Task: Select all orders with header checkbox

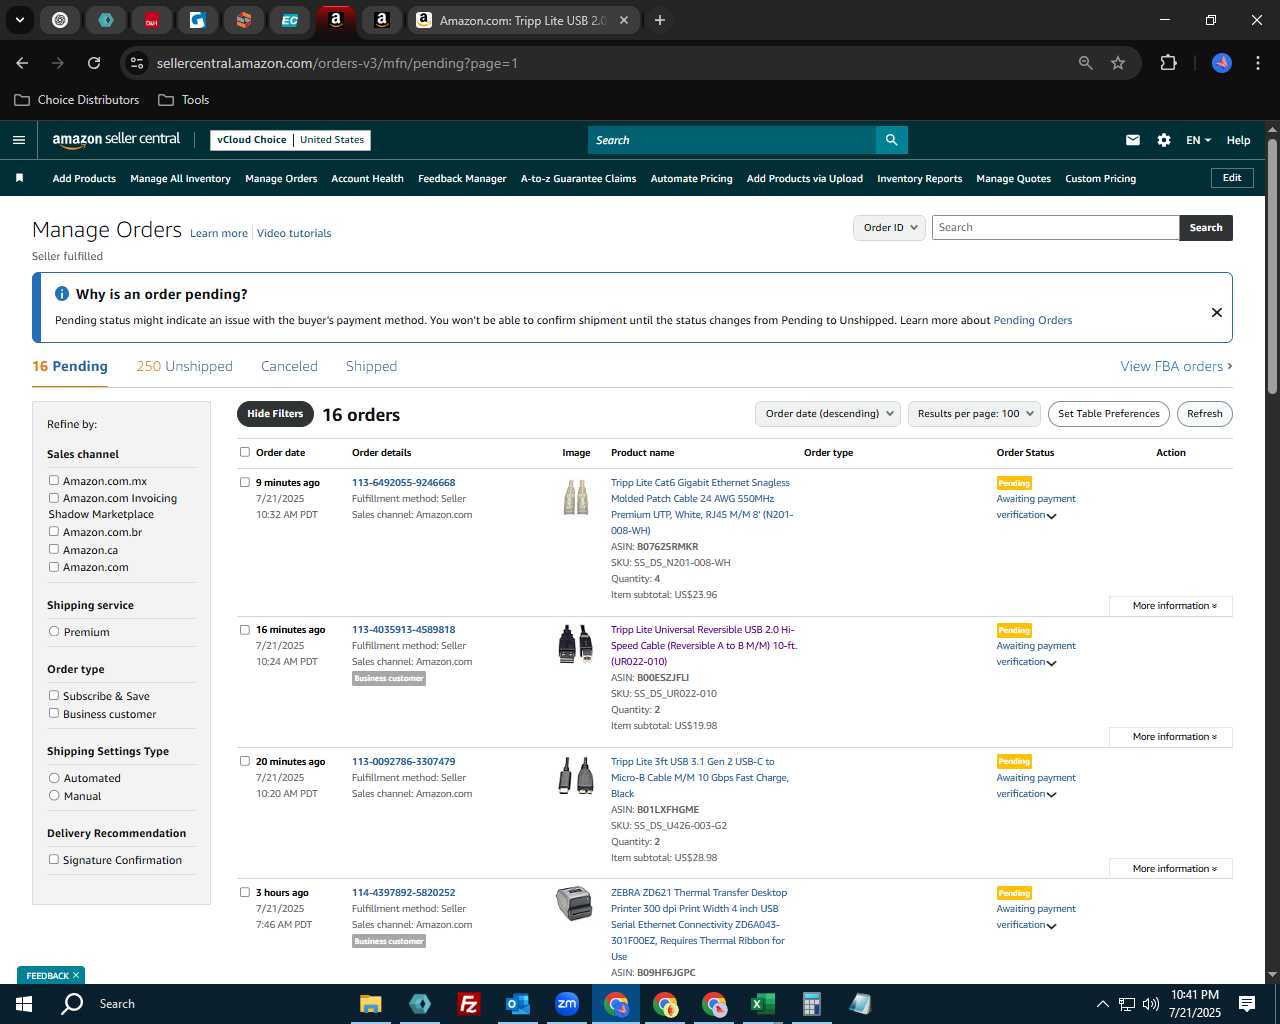Action: pos(245,452)
